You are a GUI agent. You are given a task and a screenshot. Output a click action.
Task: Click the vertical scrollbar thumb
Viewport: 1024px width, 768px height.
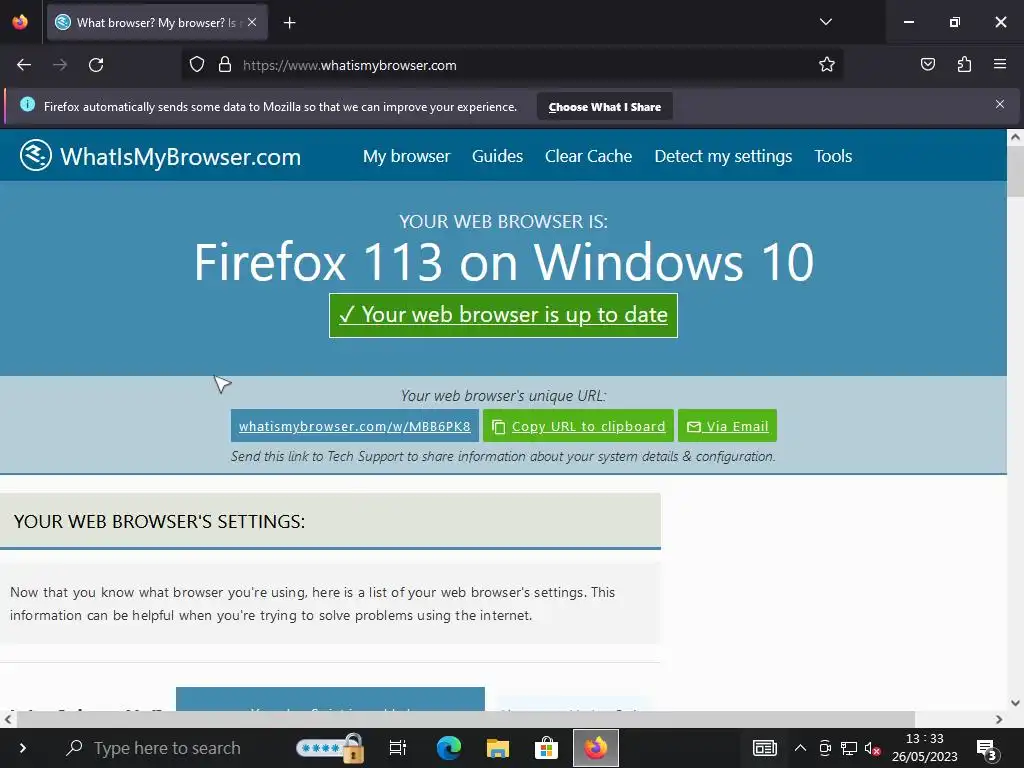[x=1015, y=171]
